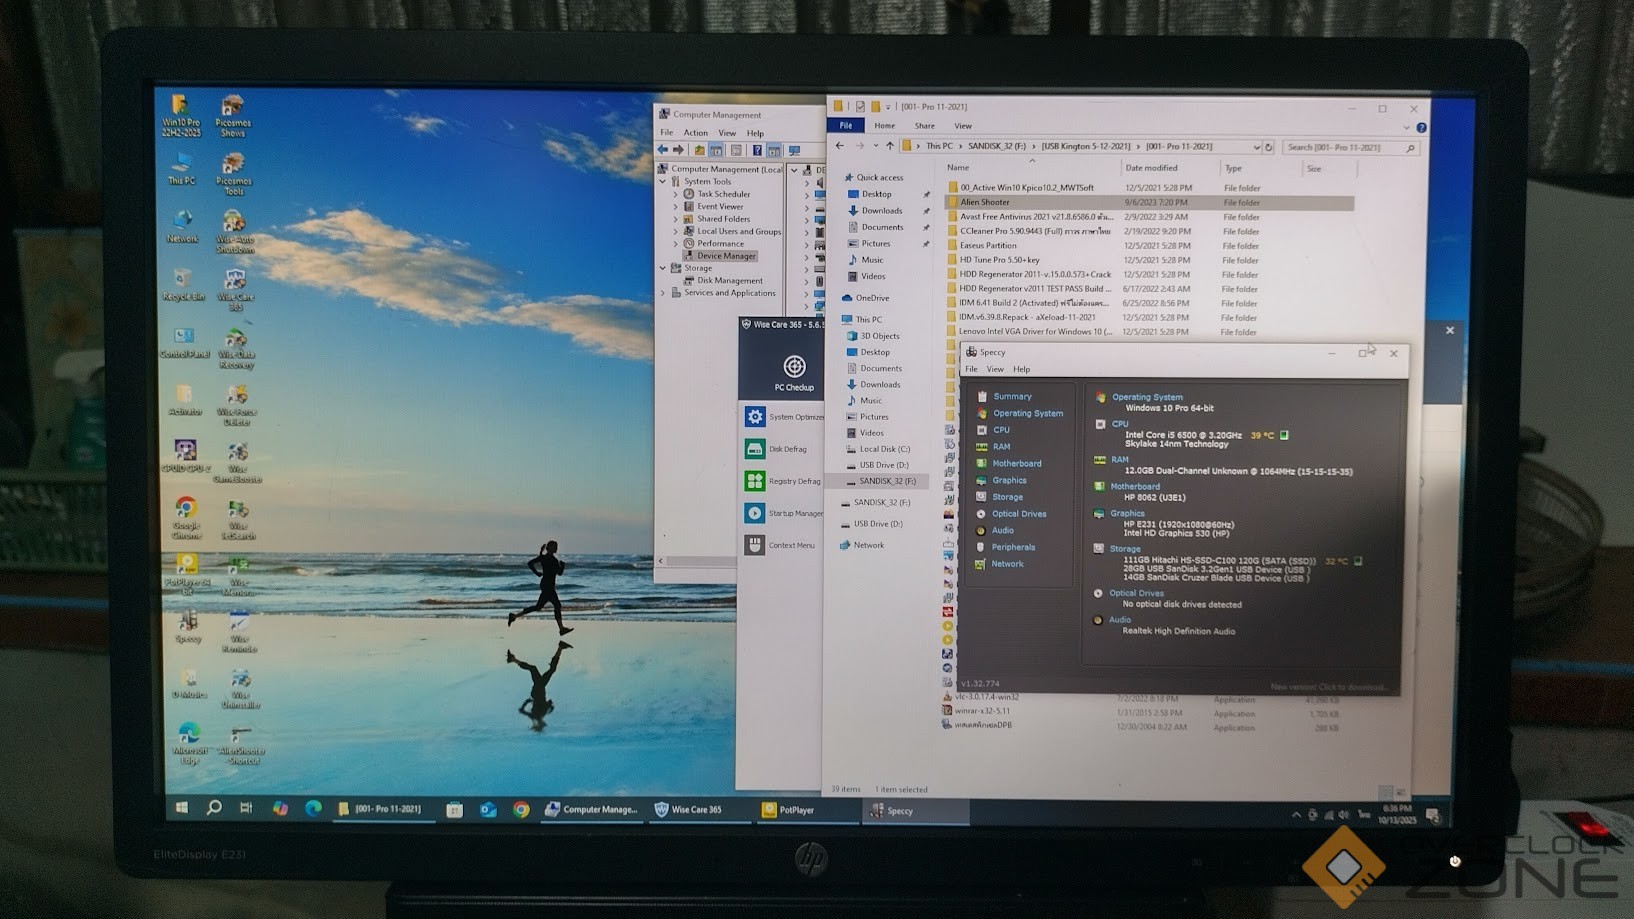
Task: Expand the Services and Applications node
Action: [x=663, y=293]
